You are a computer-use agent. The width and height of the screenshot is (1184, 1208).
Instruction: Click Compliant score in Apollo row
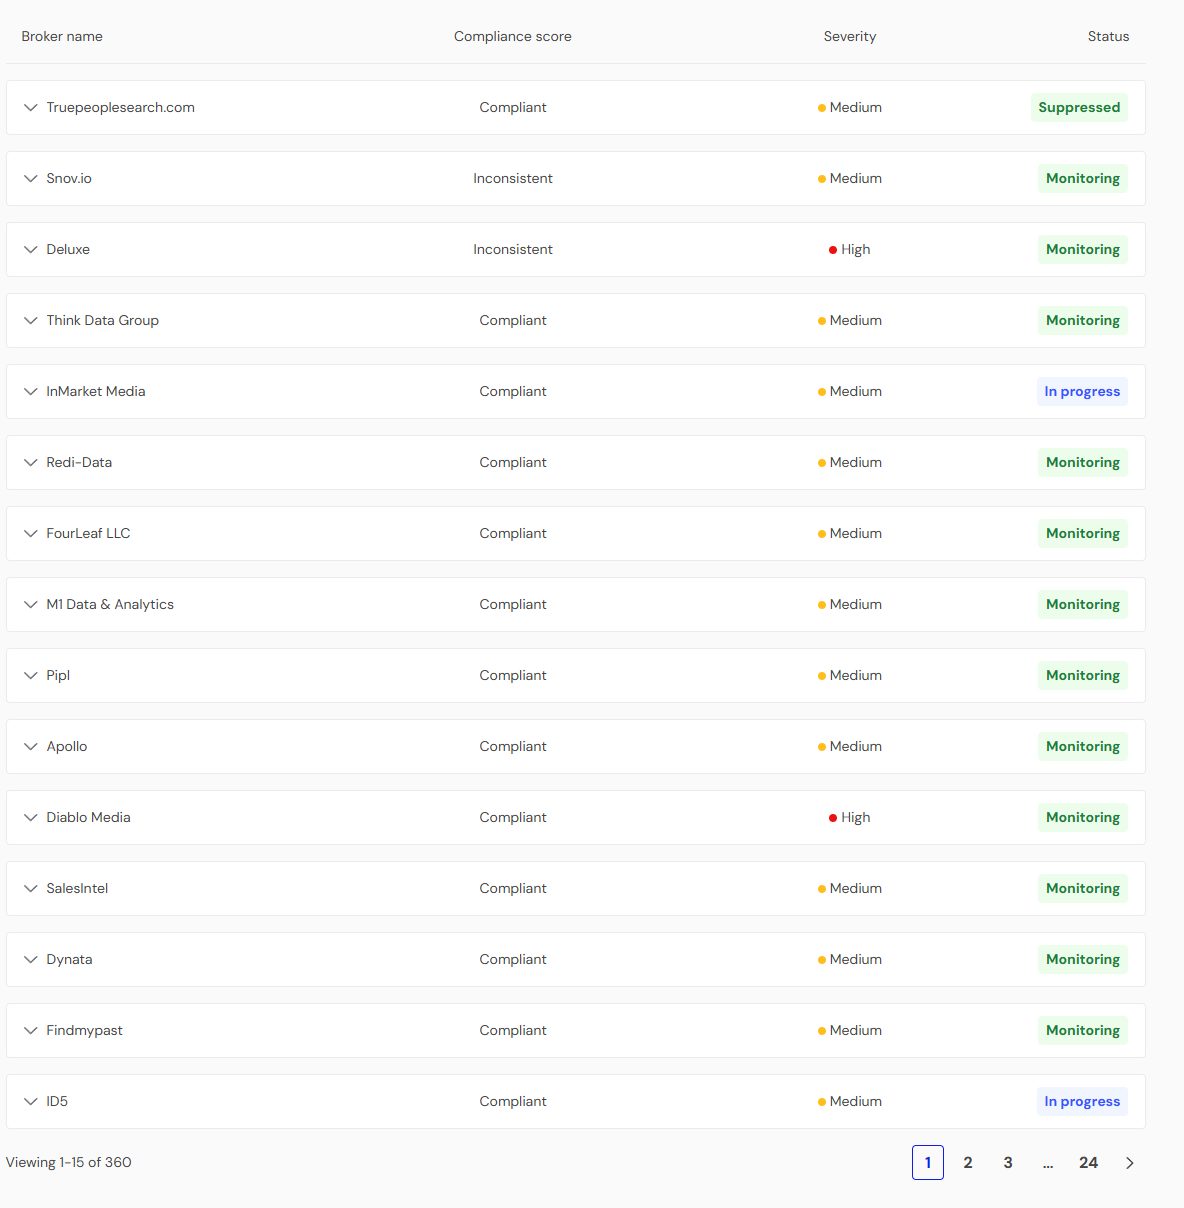(x=513, y=746)
